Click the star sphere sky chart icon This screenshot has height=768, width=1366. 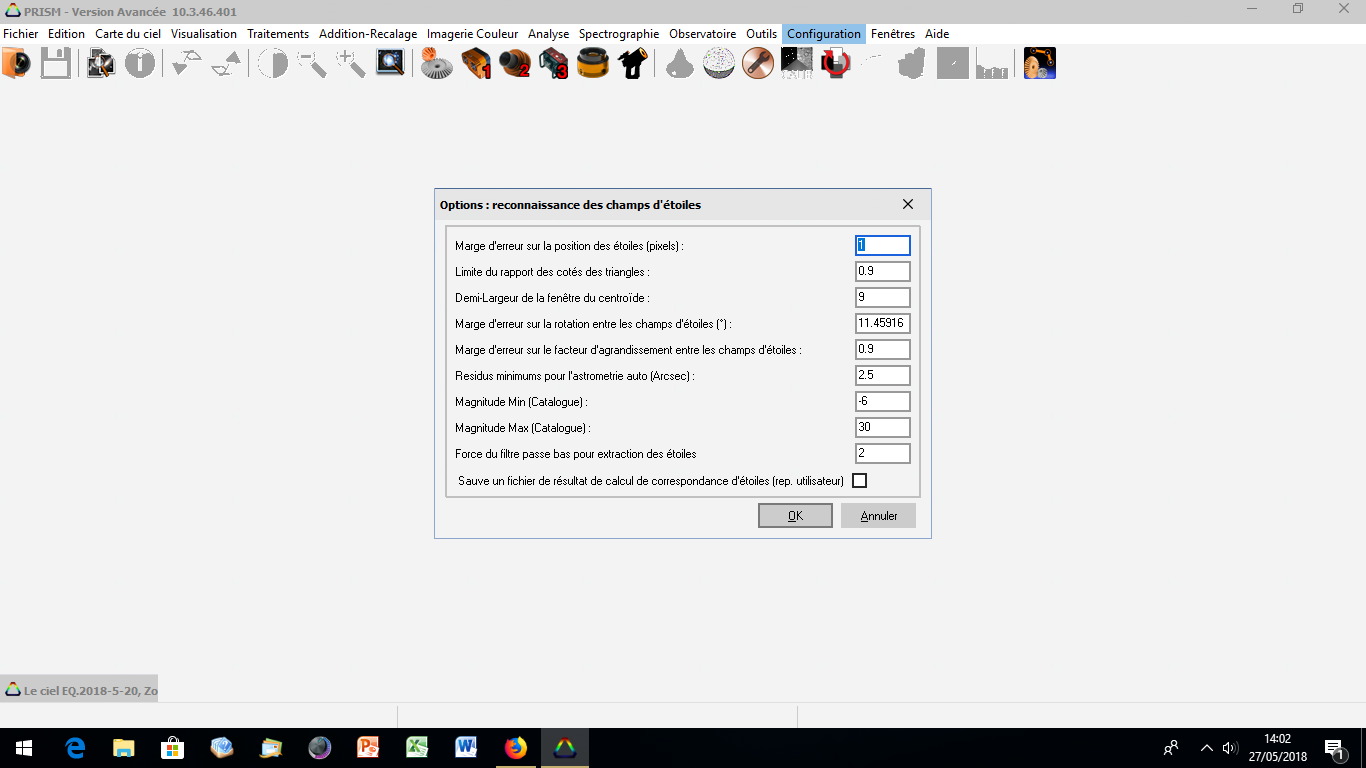click(x=719, y=64)
